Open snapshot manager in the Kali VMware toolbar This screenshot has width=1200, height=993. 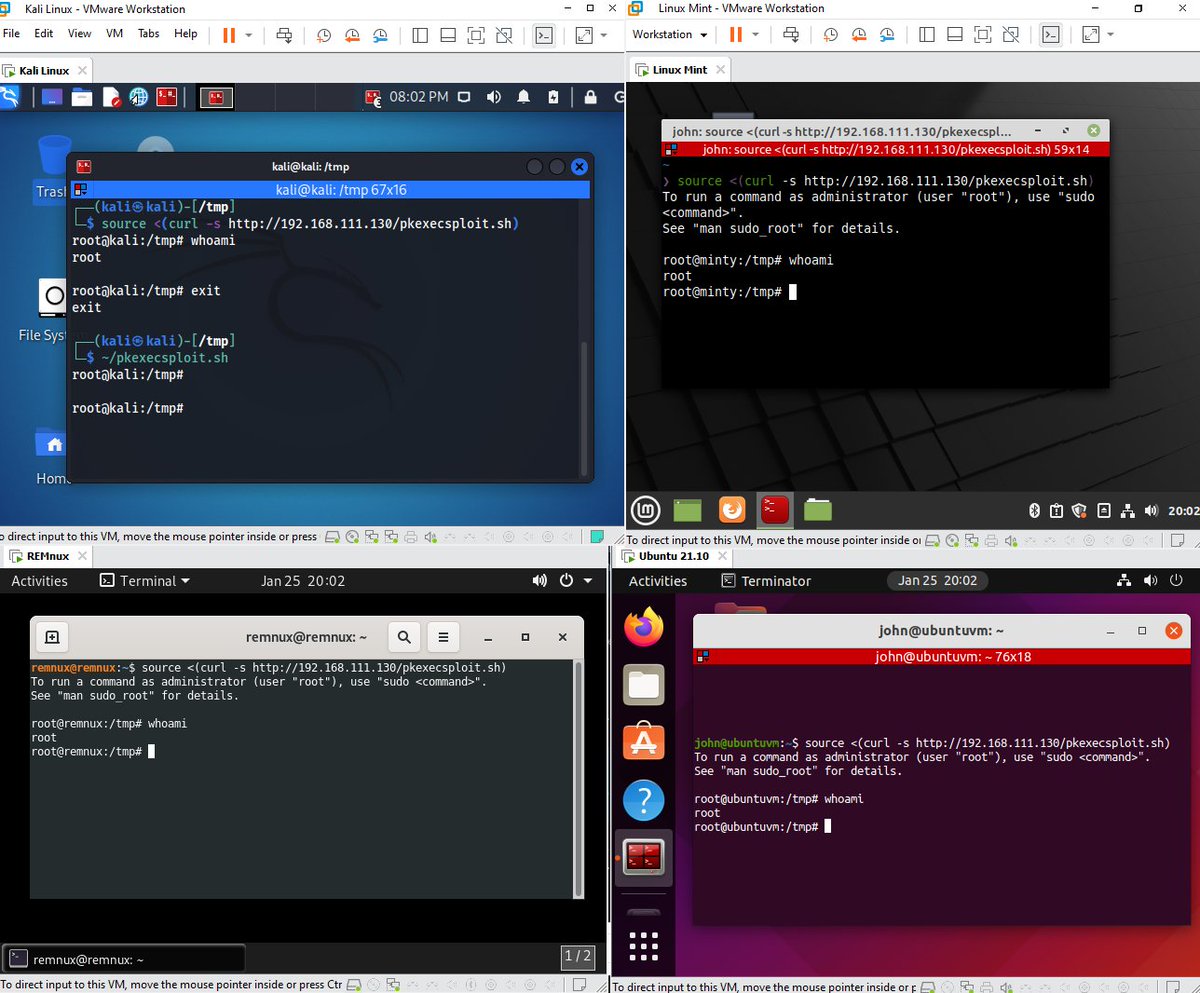click(381, 35)
